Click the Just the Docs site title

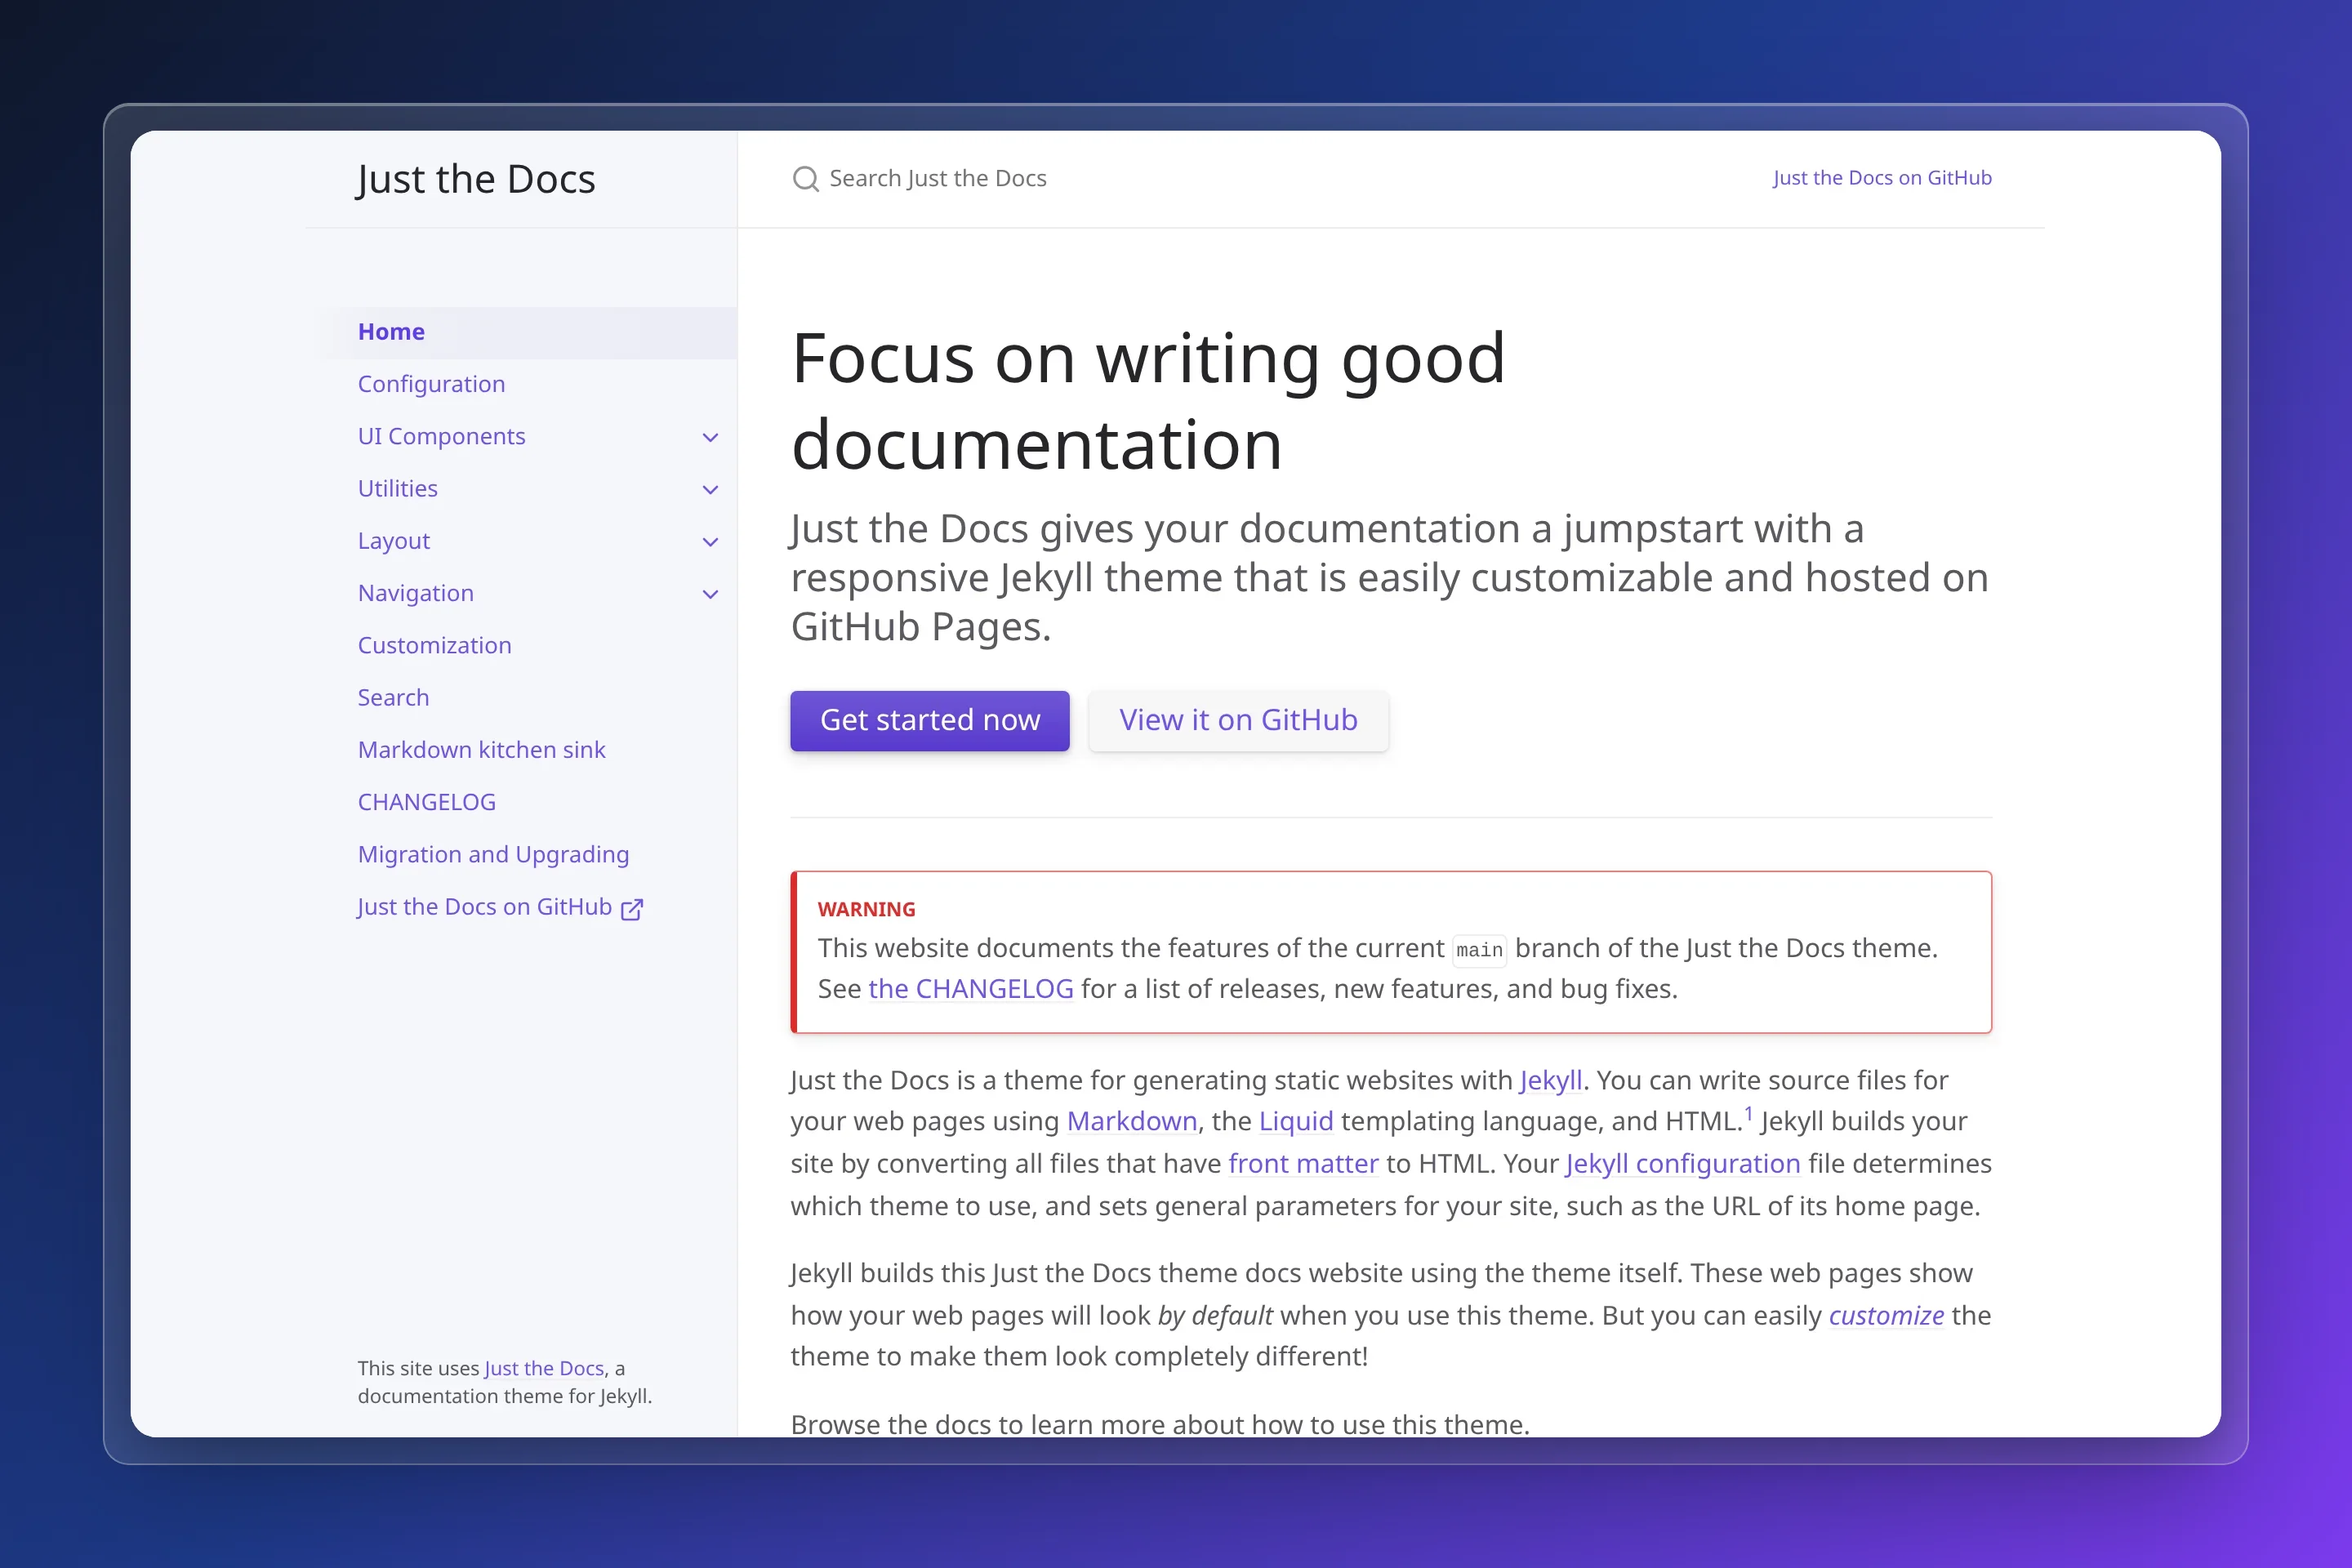[476, 179]
